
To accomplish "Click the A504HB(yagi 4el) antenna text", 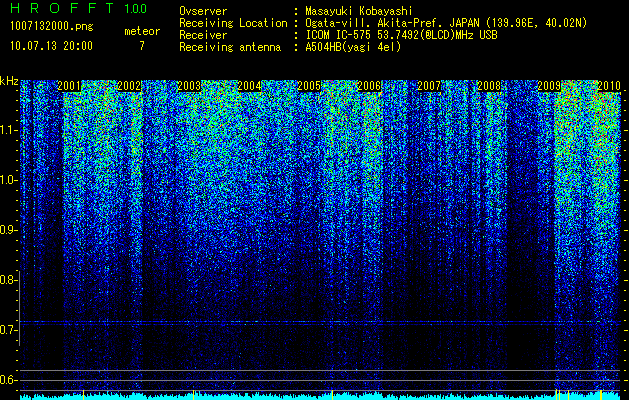I will tap(353, 47).
